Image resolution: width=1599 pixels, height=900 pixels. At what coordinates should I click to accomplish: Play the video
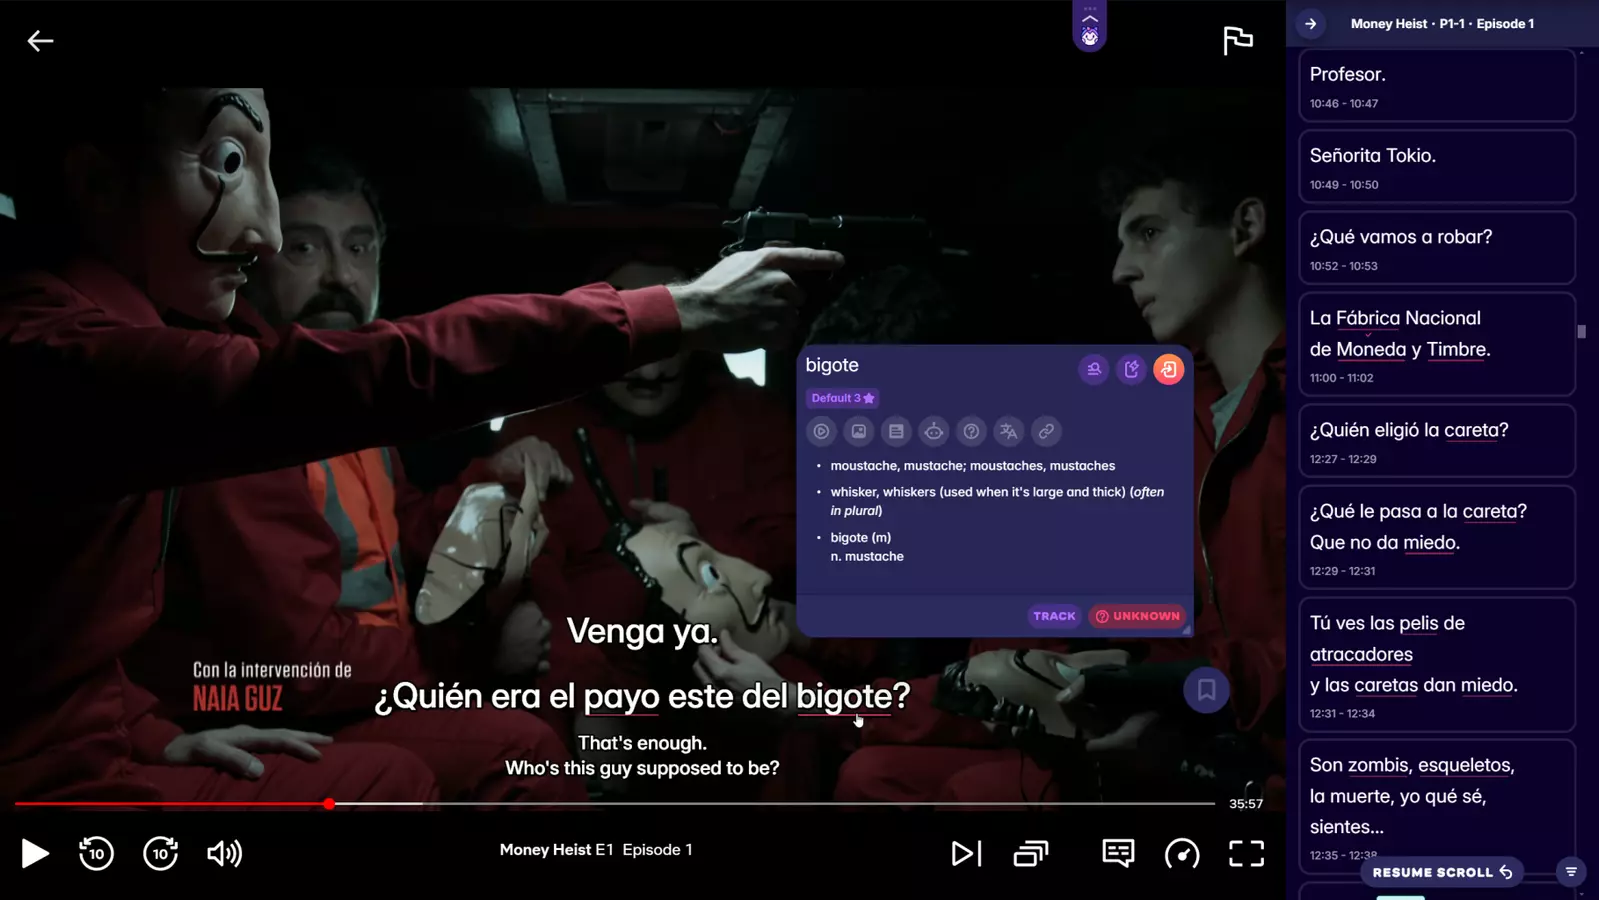pyautogui.click(x=35, y=853)
